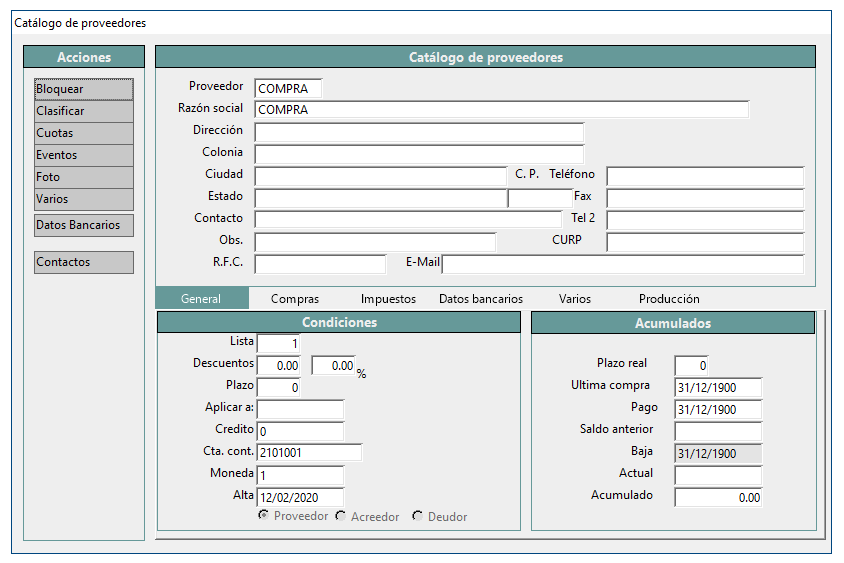Click the Plazo real field

click(x=691, y=365)
